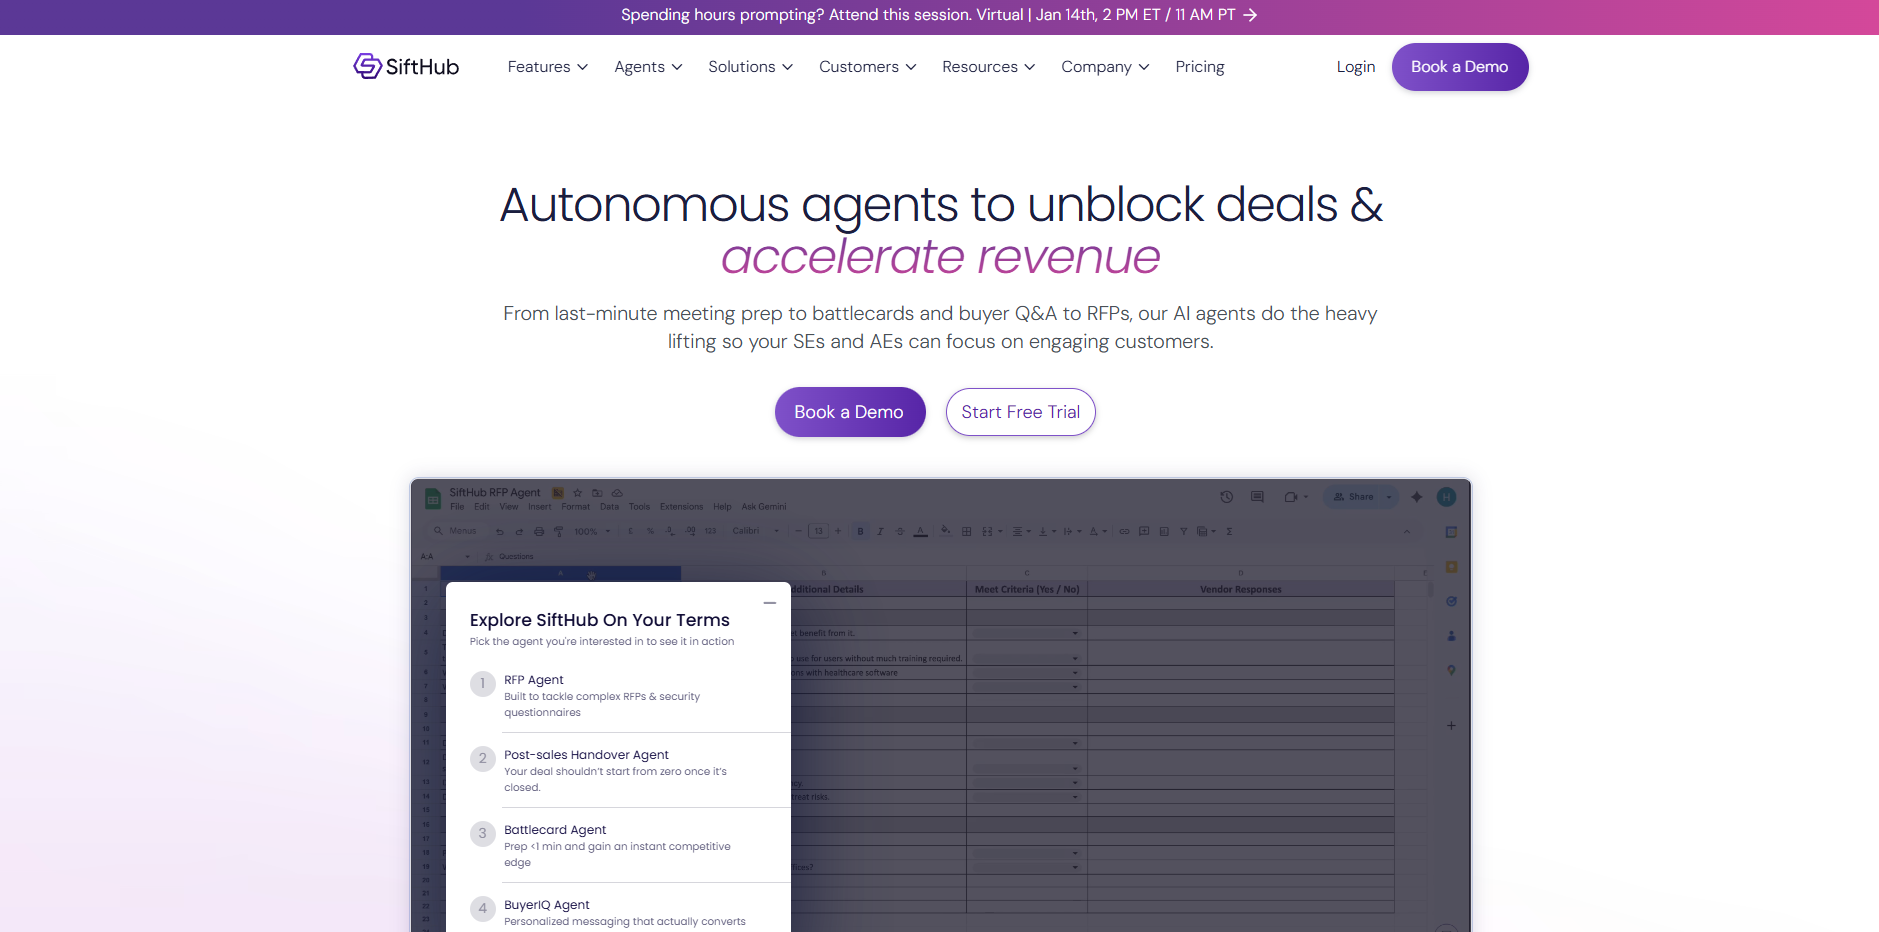The image size is (1879, 932).
Task: Click the Gemini sparkle icon in spreadsheet header
Action: point(1417,497)
